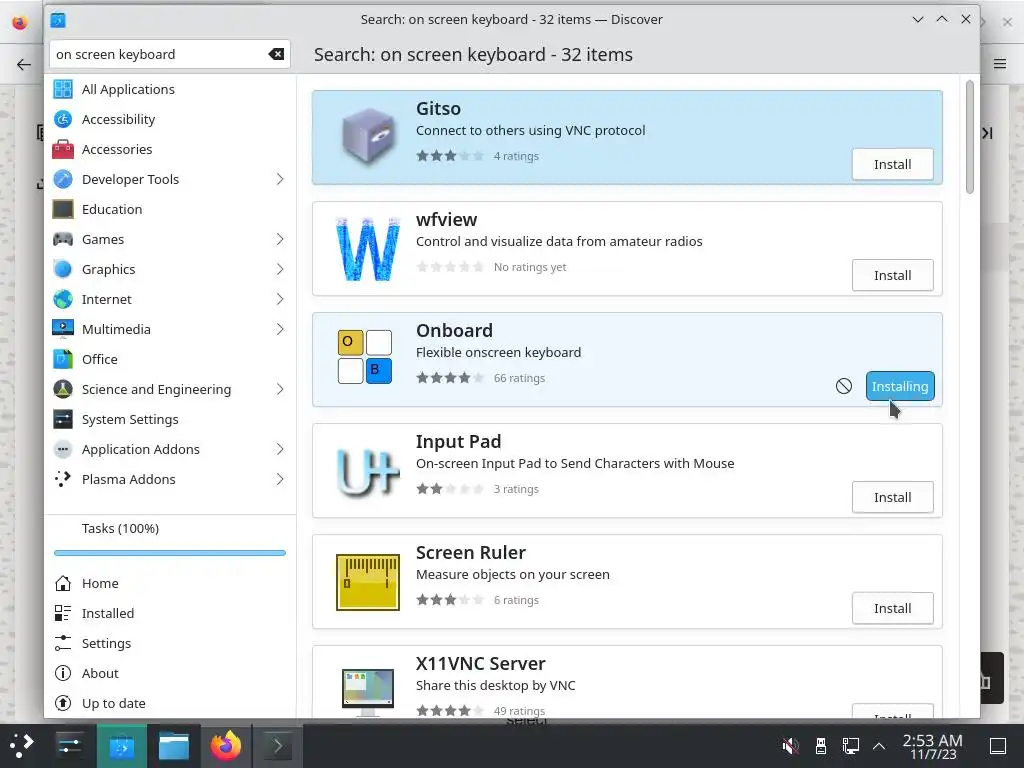Click the Internet category icon

(x=63, y=299)
